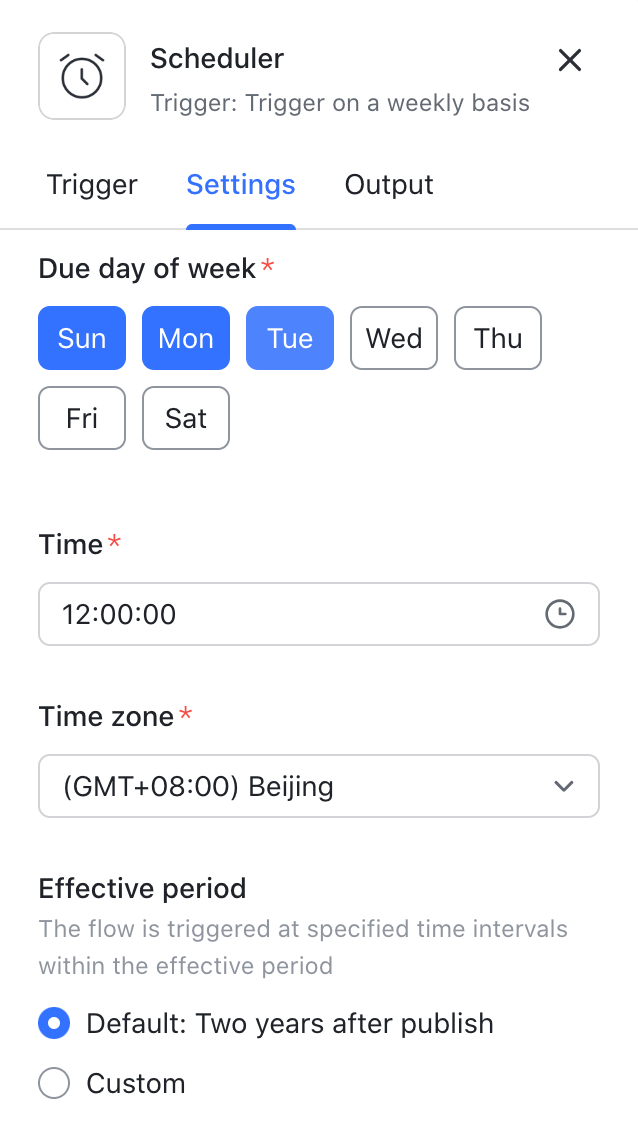Click the Scheduler clock icon
638x1142 pixels.
(81, 75)
